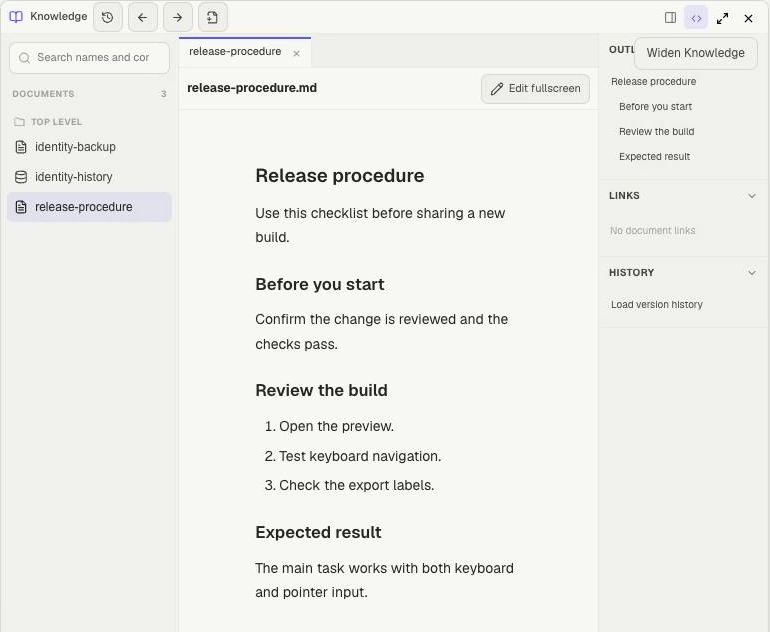Click the search magnifier icon
Viewport: 770px width, 632px height.
24,58
